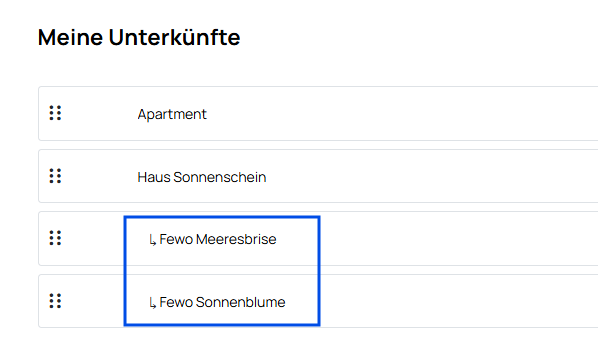Click the sub-unit arrow before Fewo Meeresbrise
This screenshot has width=598, height=363.
pyautogui.click(x=153, y=240)
